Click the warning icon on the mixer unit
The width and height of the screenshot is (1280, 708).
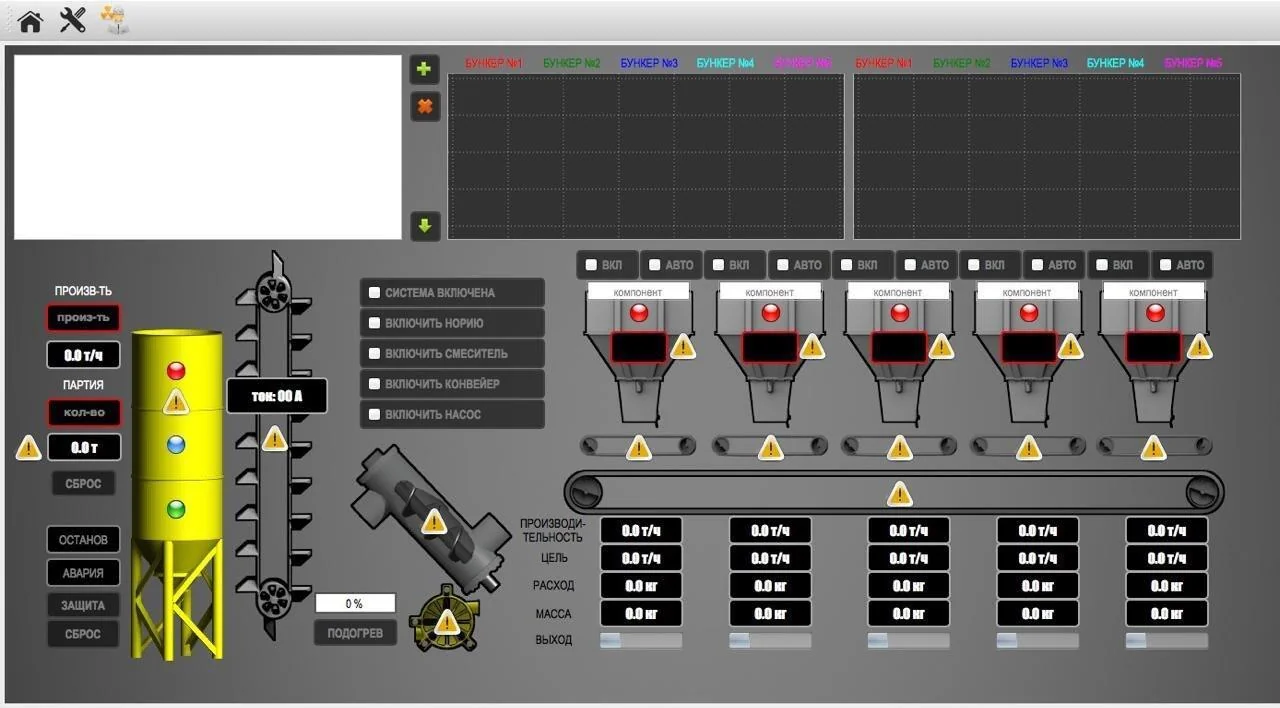coord(432,521)
